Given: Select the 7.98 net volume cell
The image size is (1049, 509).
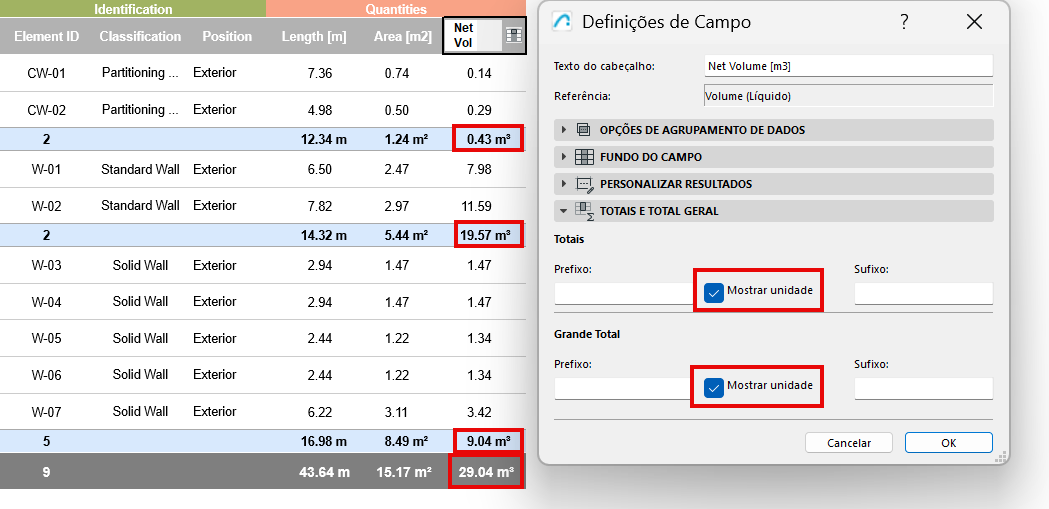Looking at the screenshot, I should pos(479,170).
